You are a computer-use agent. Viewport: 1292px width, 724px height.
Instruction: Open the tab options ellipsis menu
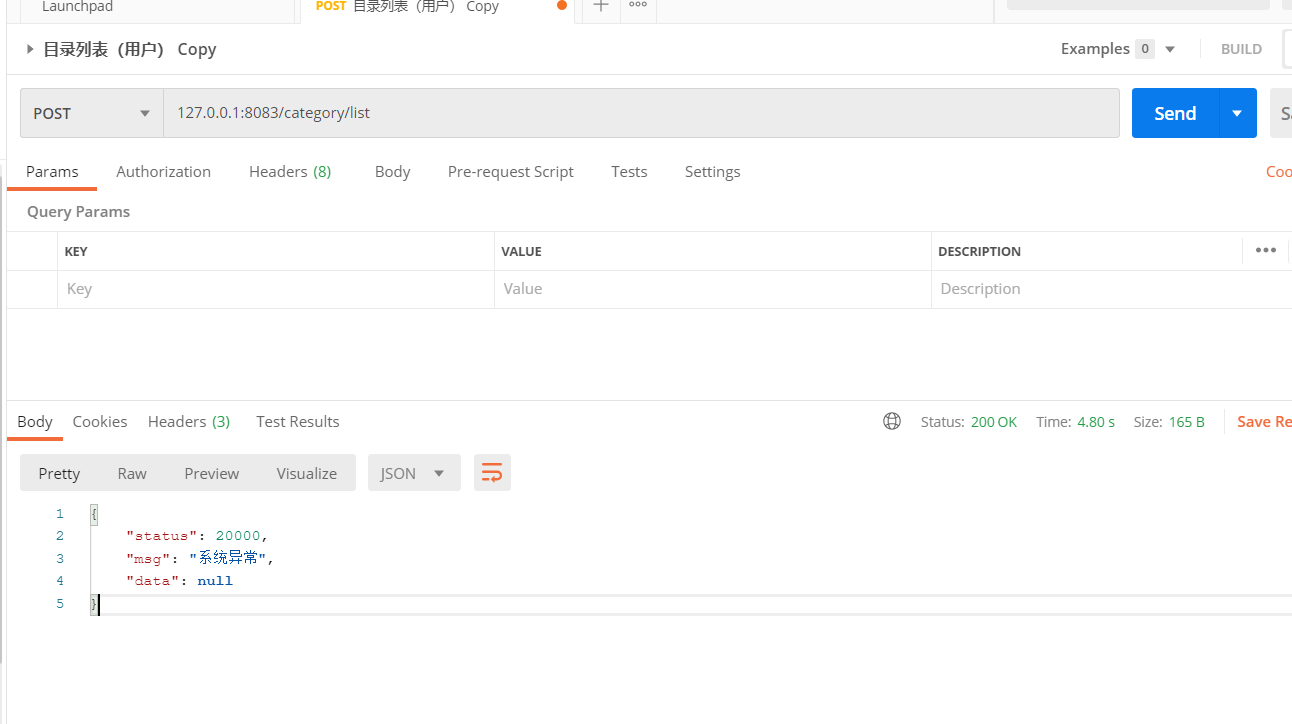coord(638,5)
